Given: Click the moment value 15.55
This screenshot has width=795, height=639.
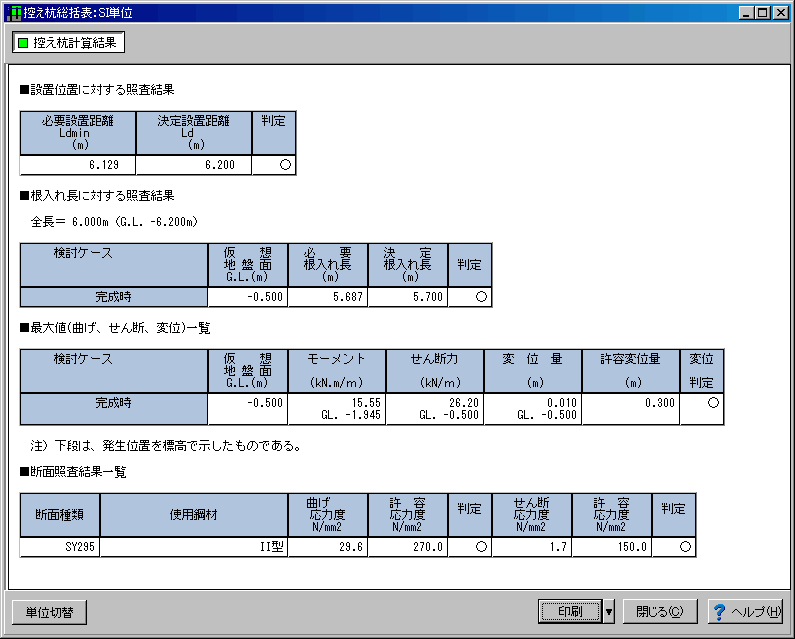Looking at the screenshot, I should coord(366,403).
